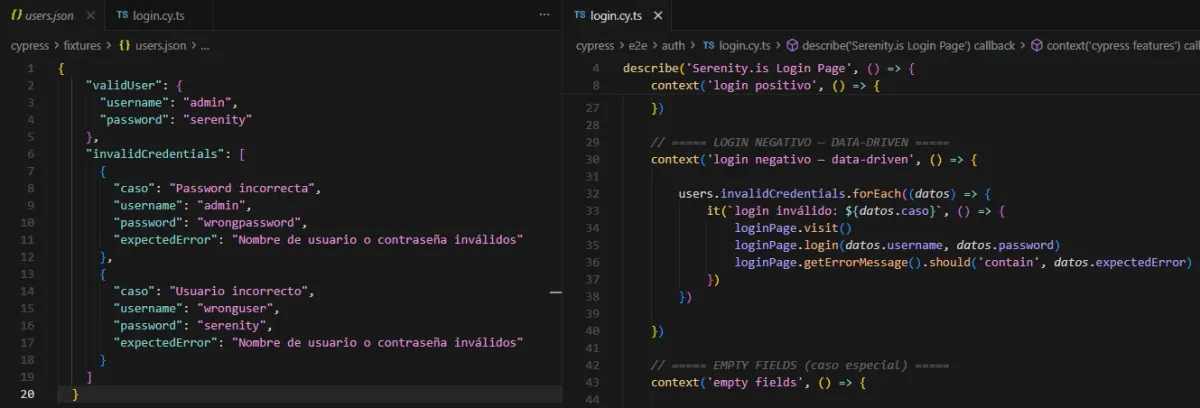This screenshot has height=408, width=1200.
Task: Click context('login negativo – data-driven' line
Action: [x=812, y=159]
